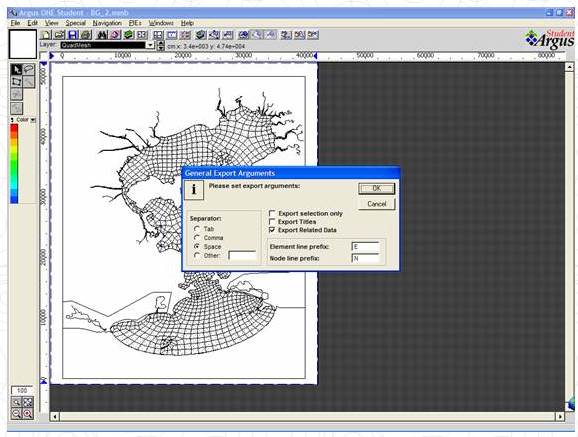Viewport: 578px width, 437px height.
Task: Click the zoom percentage field showing 100
Action: click(x=22, y=390)
